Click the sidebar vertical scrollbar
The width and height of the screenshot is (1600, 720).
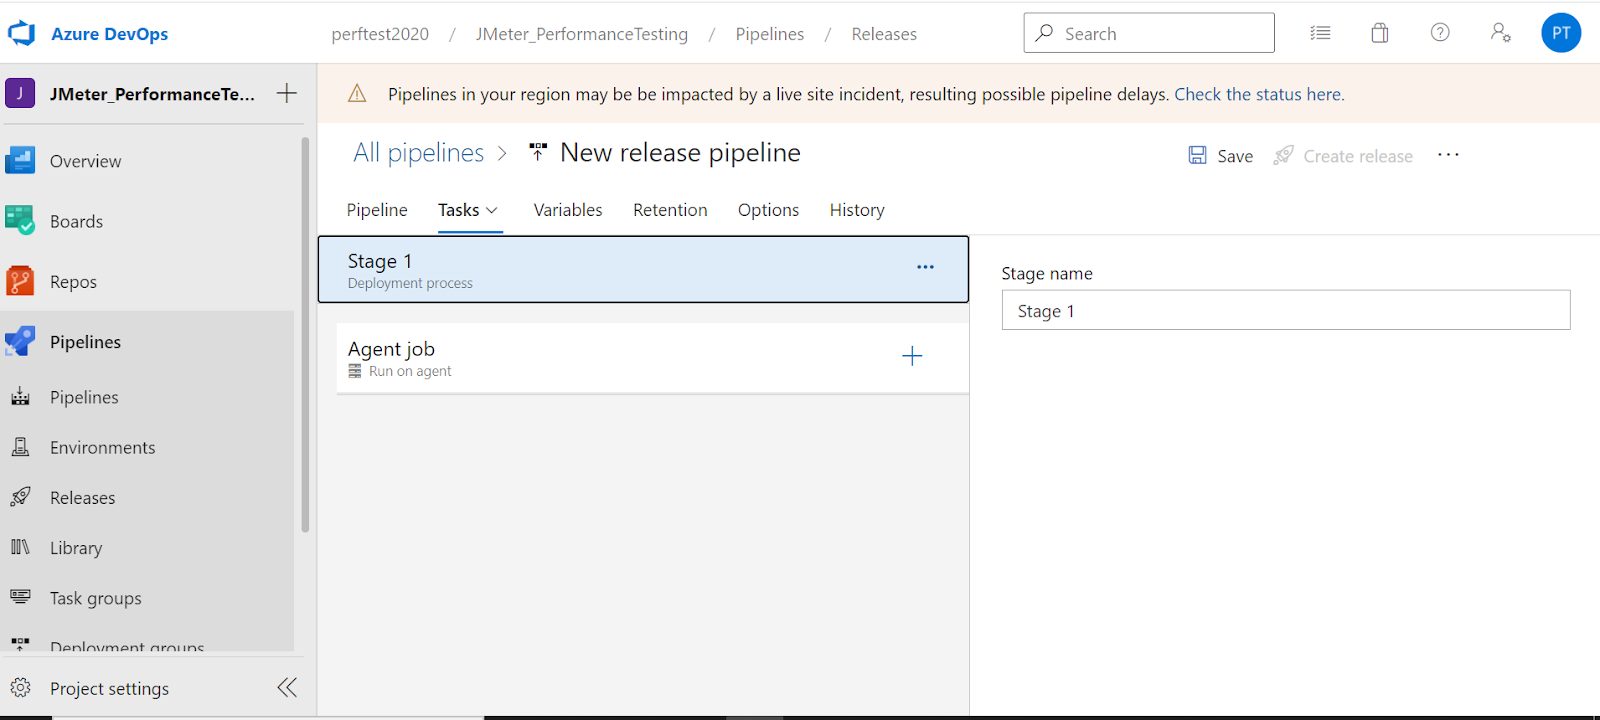[305, 335]
